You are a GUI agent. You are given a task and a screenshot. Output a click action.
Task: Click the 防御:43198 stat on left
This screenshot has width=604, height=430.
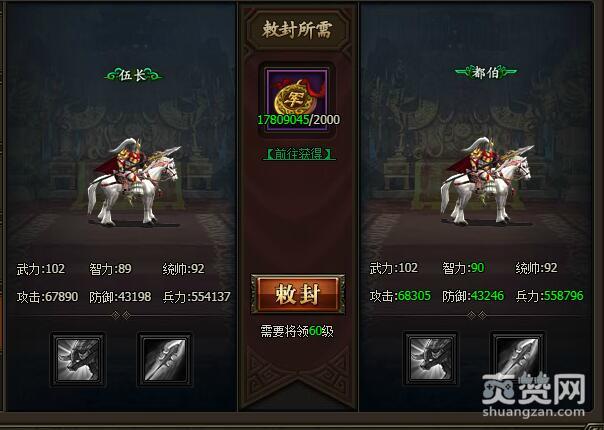[120, 297]
